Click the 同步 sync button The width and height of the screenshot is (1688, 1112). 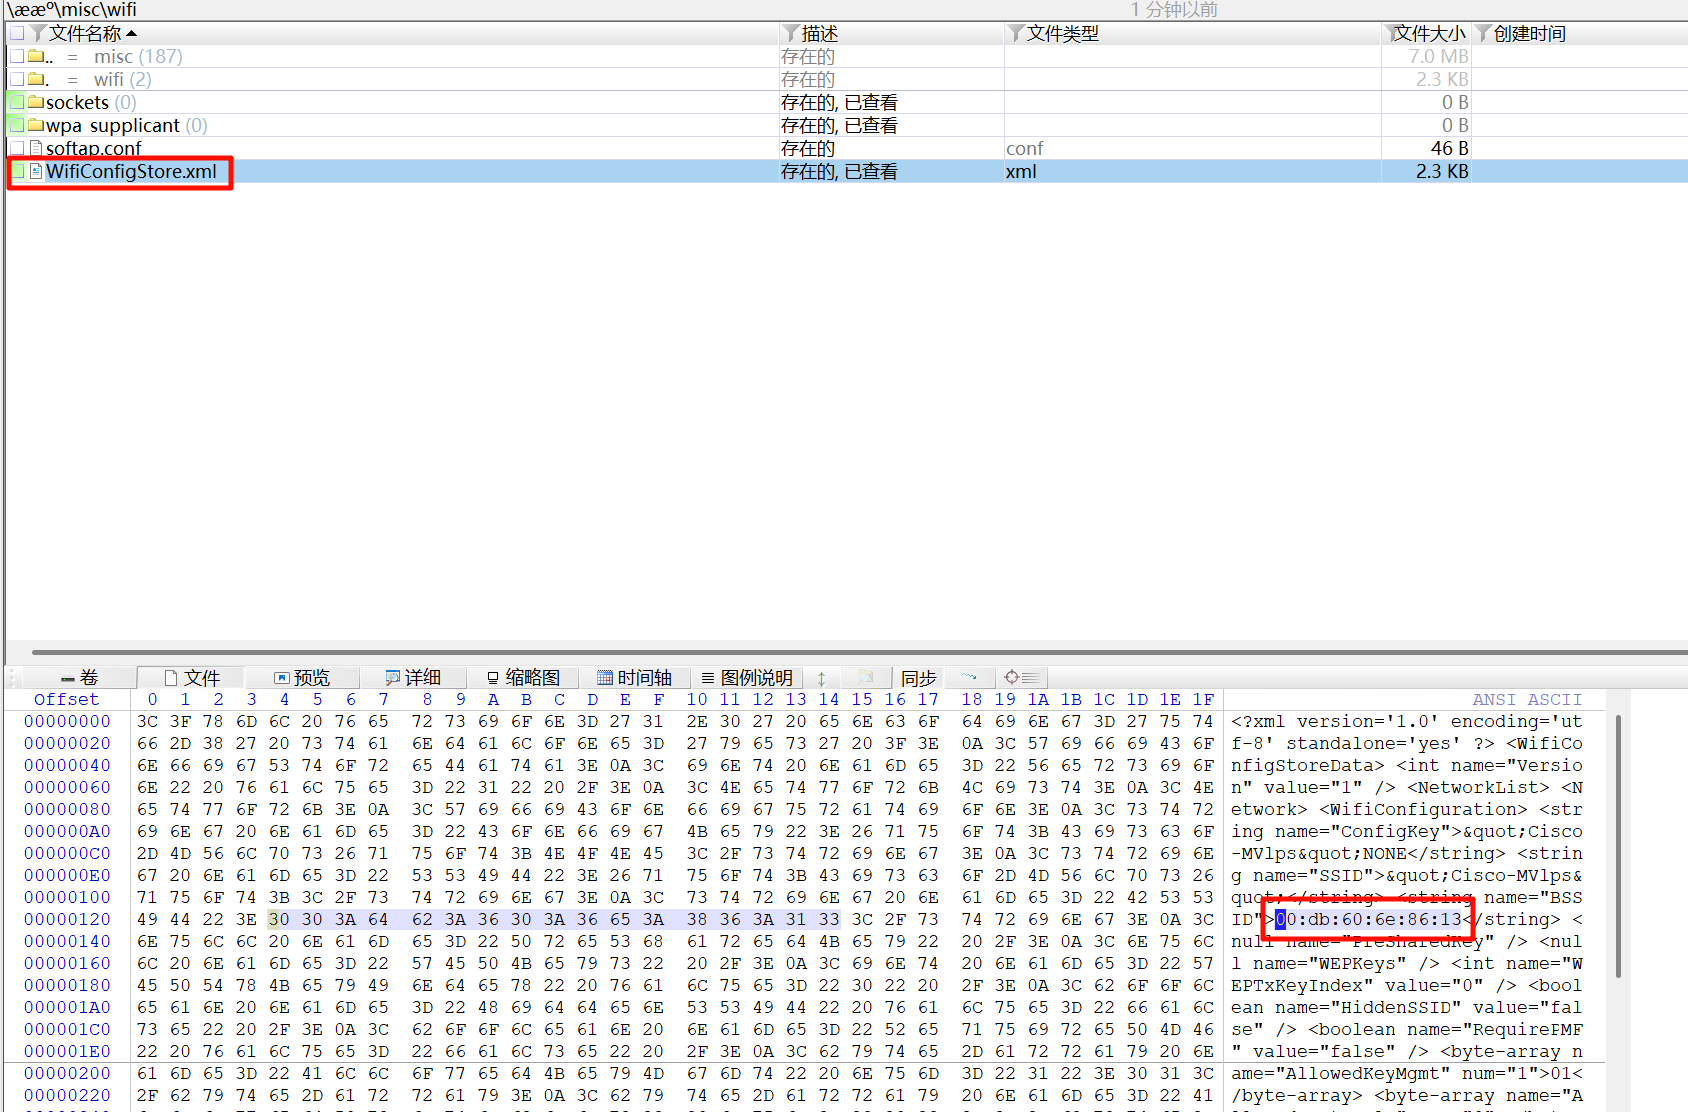coord(918,677)
